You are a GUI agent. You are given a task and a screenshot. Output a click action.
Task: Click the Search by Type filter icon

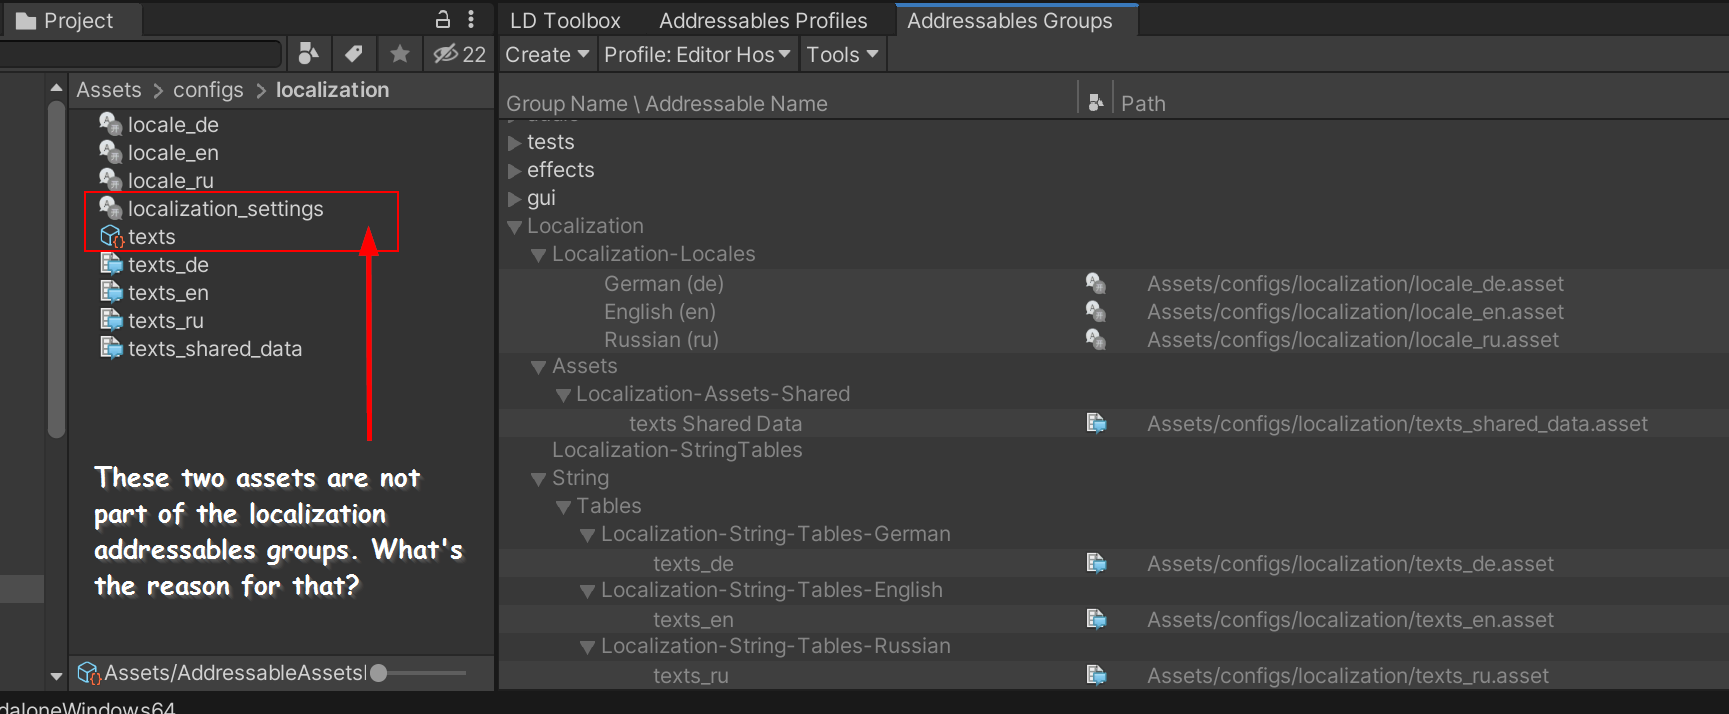pos(309,54)
